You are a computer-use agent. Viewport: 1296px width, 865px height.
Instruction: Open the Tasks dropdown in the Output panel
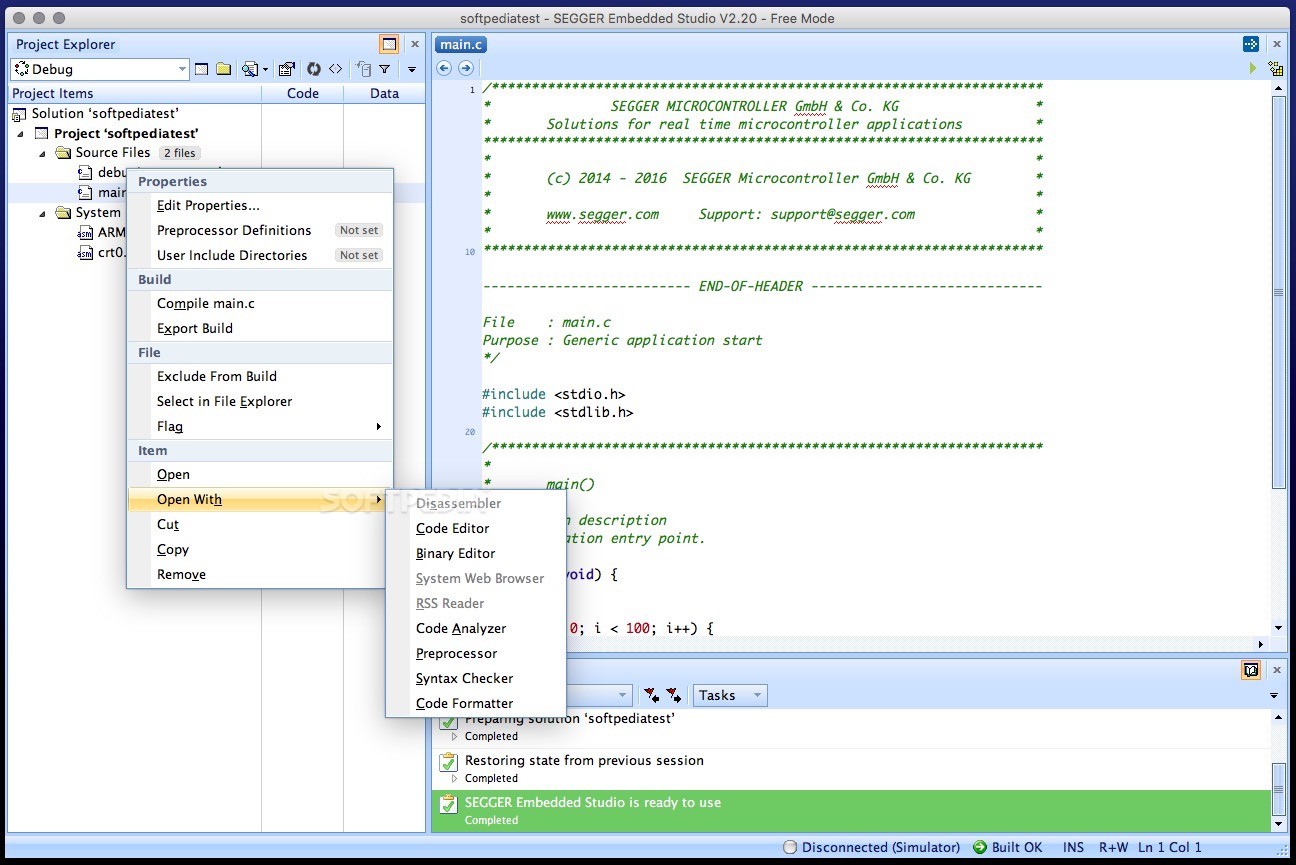click(x=730, y=695)
